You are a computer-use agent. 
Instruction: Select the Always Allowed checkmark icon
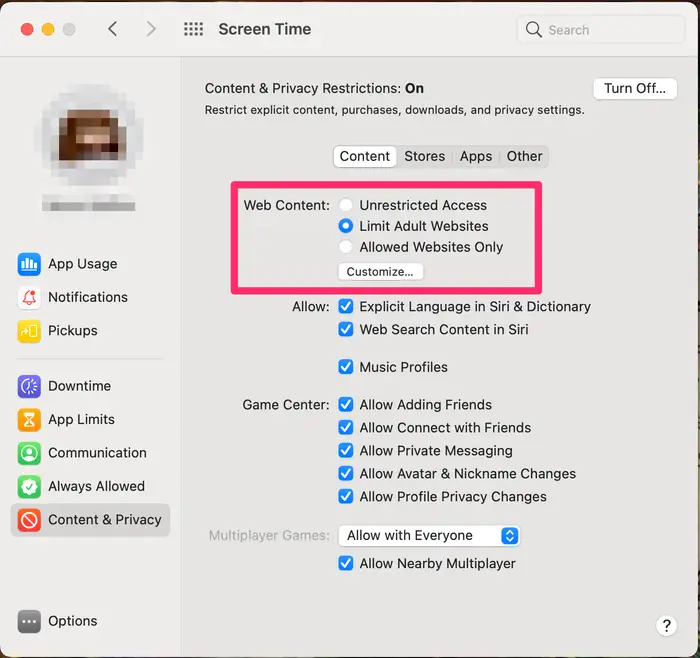[29, 487]
